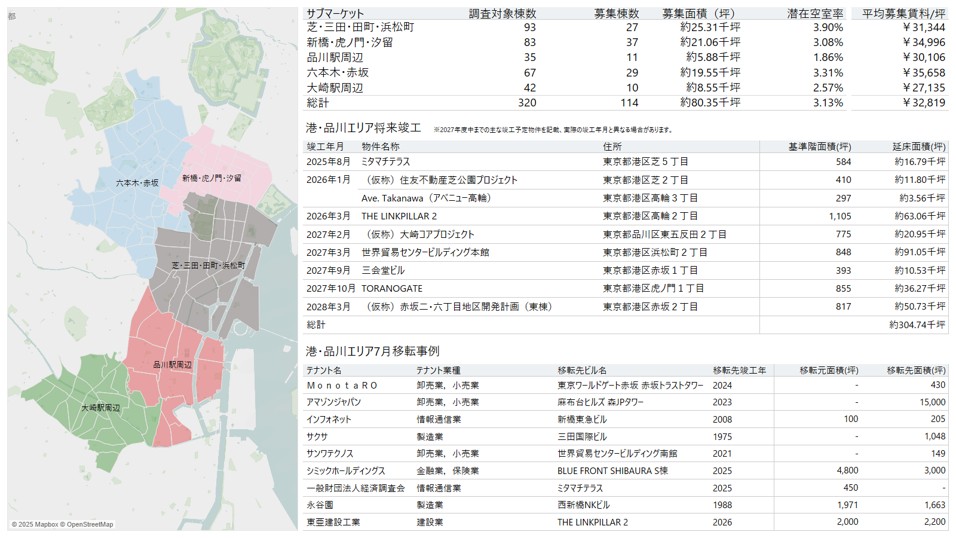956x538 pixels.
Task: Click the テナント業種 column header
Action: pyautogui.click(x=438, y=370)
